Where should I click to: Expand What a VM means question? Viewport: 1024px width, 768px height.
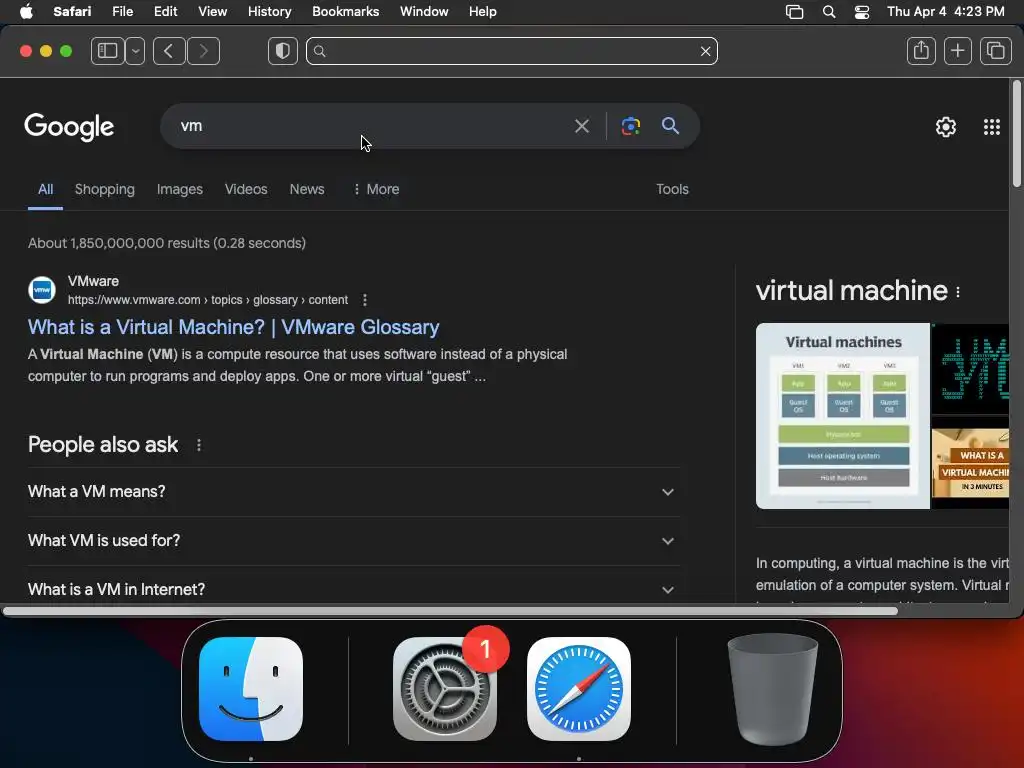point(353,492)
